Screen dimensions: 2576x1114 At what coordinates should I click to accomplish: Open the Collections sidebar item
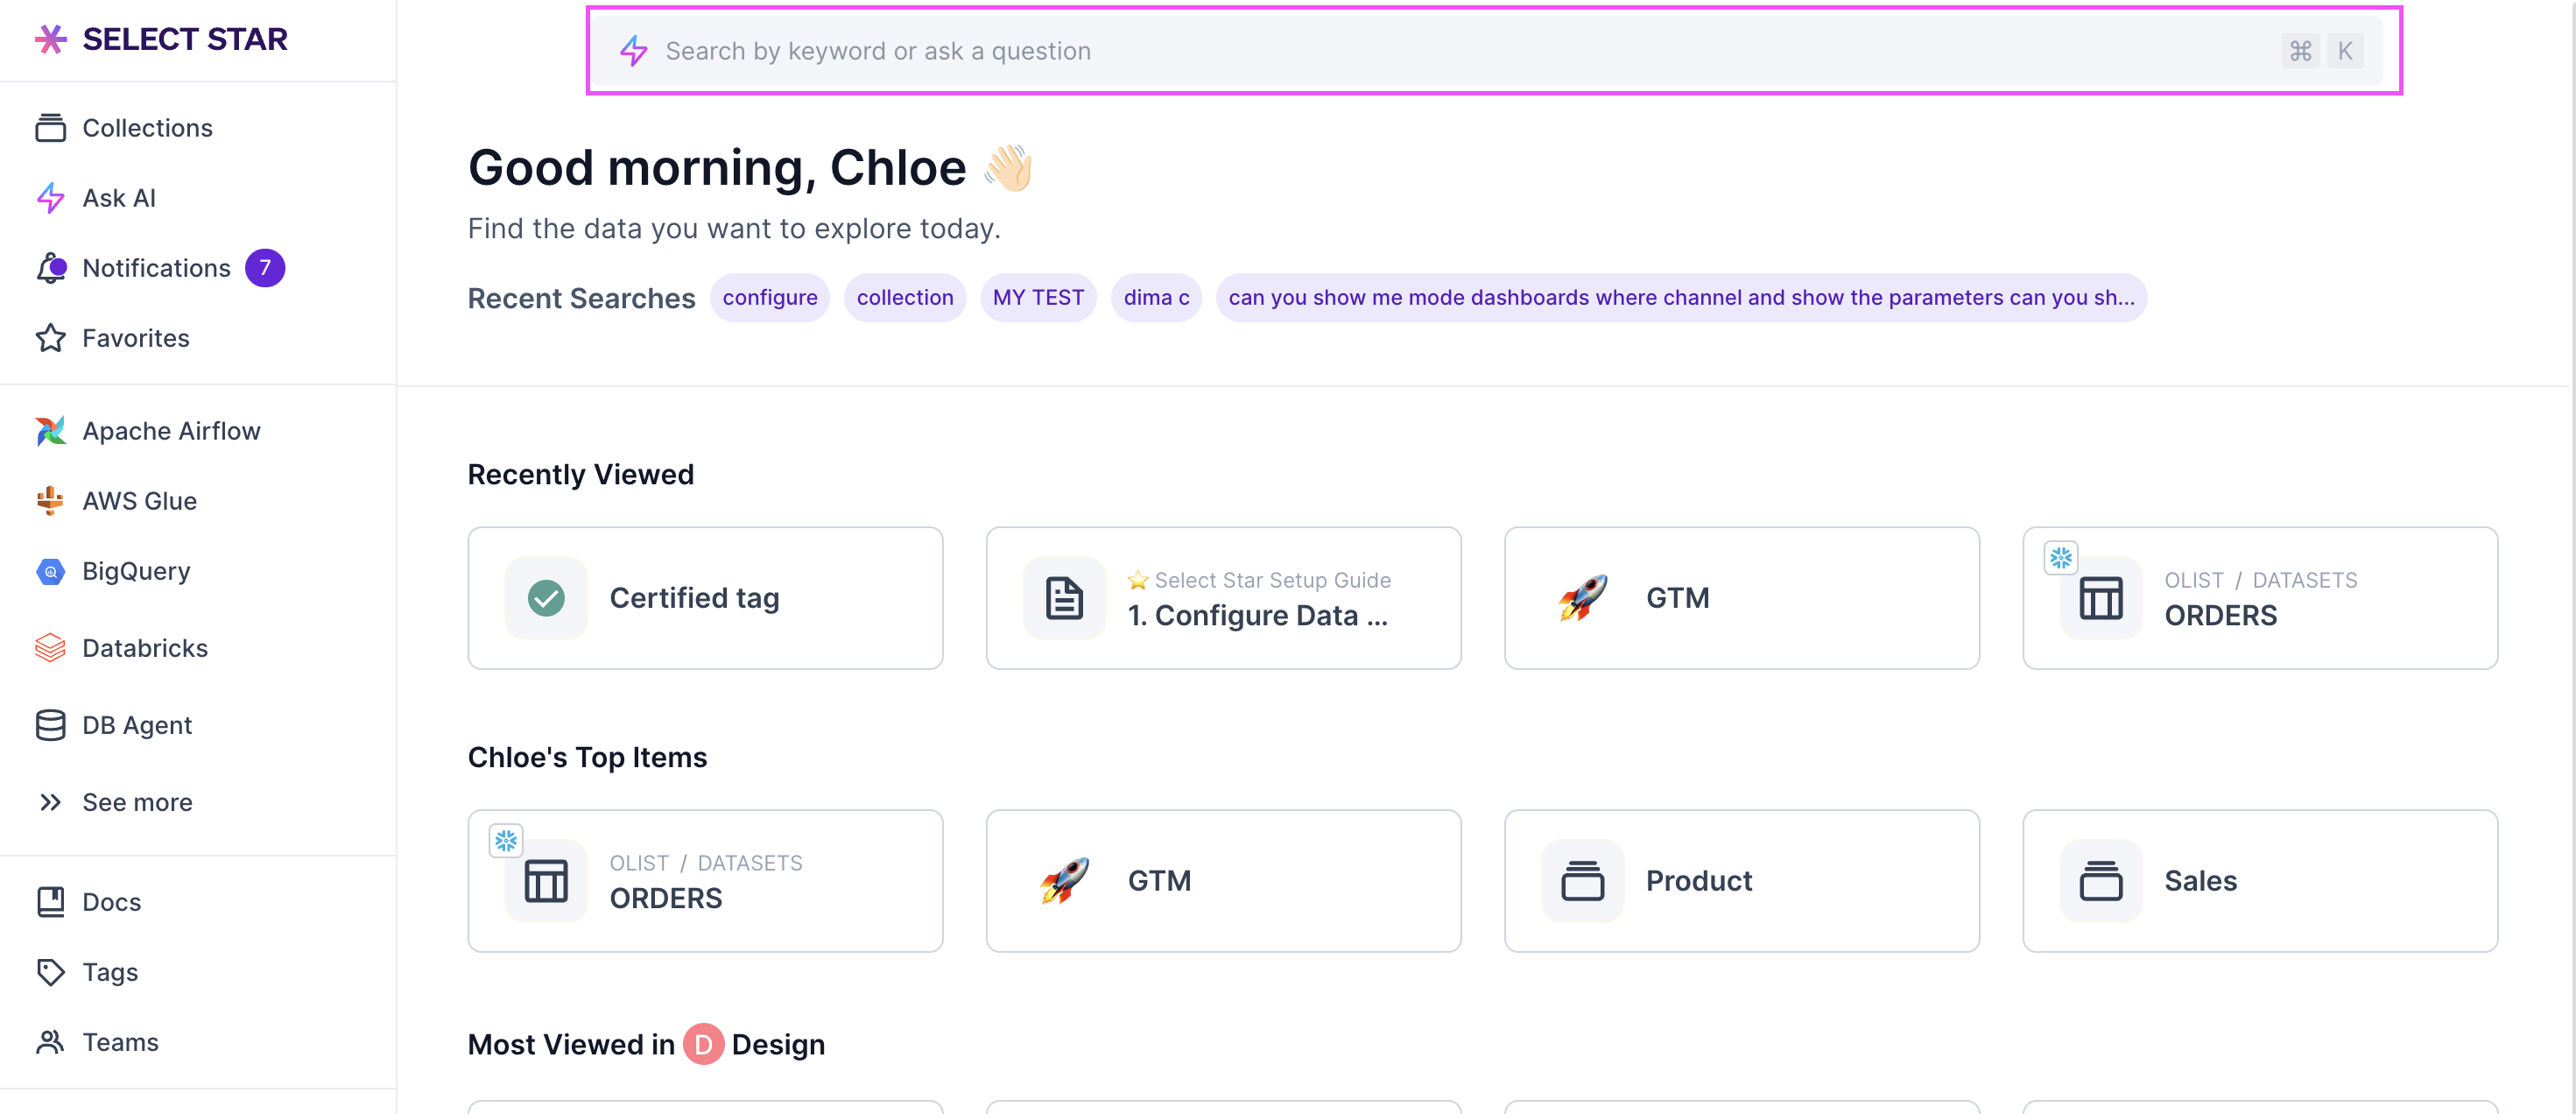(147, 128)
